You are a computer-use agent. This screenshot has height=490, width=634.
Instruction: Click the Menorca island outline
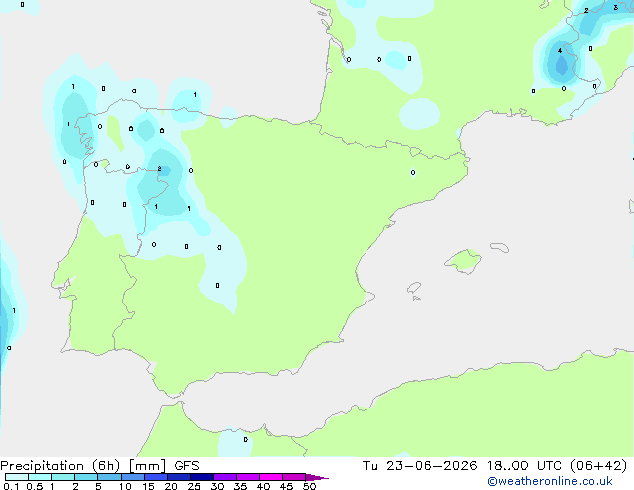(499, 247)
